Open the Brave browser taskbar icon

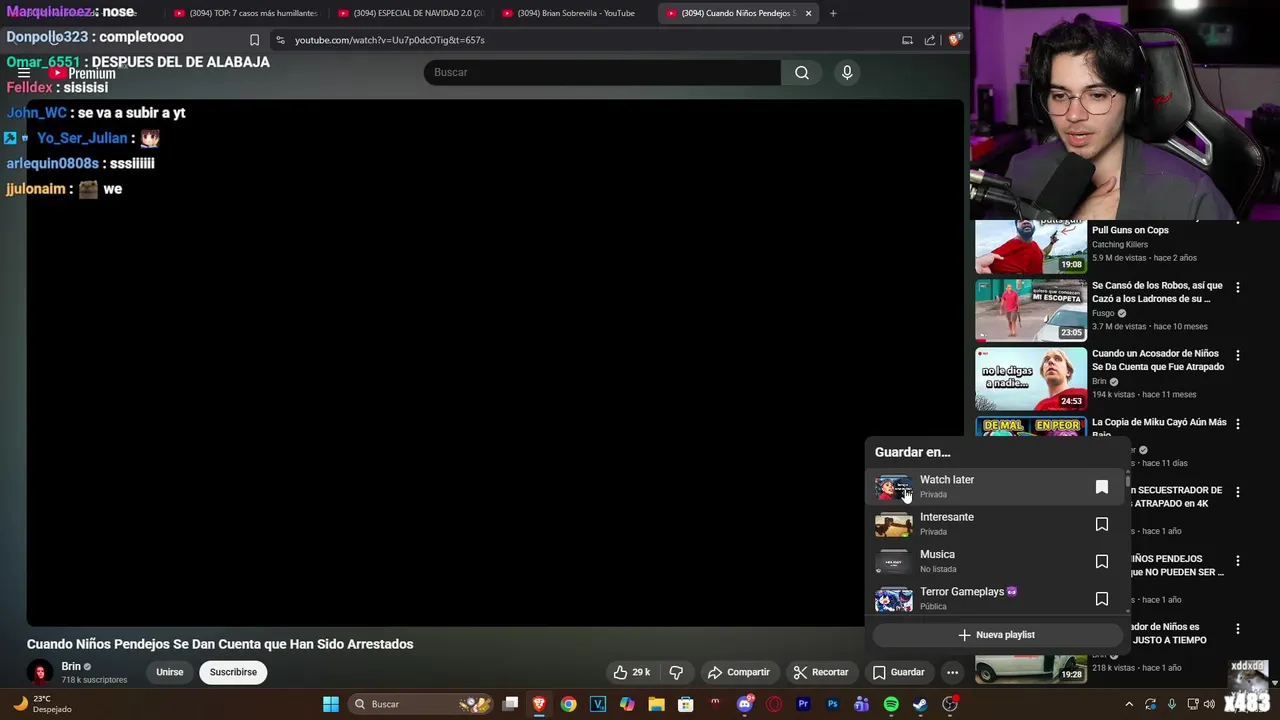pos(539,704)
